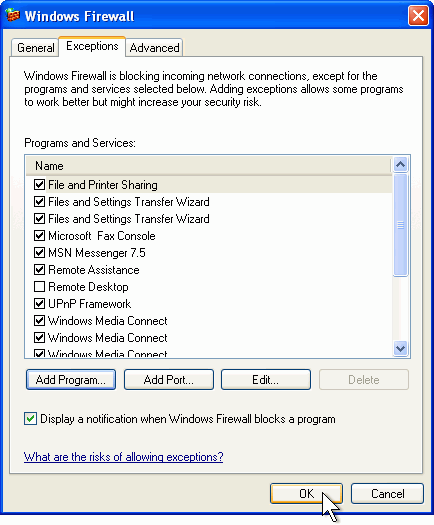Open the risks of allowing exceptions link
The height and width of the screenshot is (525, 434).
tap(123, 457)
